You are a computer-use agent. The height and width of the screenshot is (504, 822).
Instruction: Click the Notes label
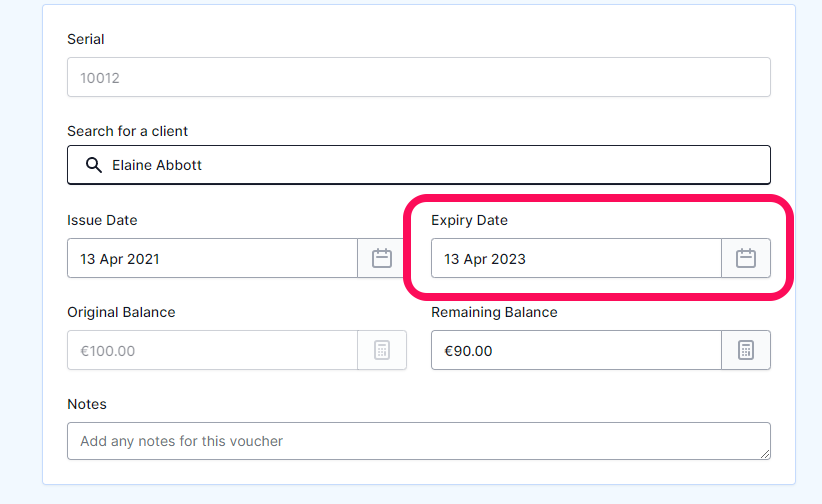click(x=87, y=404)
